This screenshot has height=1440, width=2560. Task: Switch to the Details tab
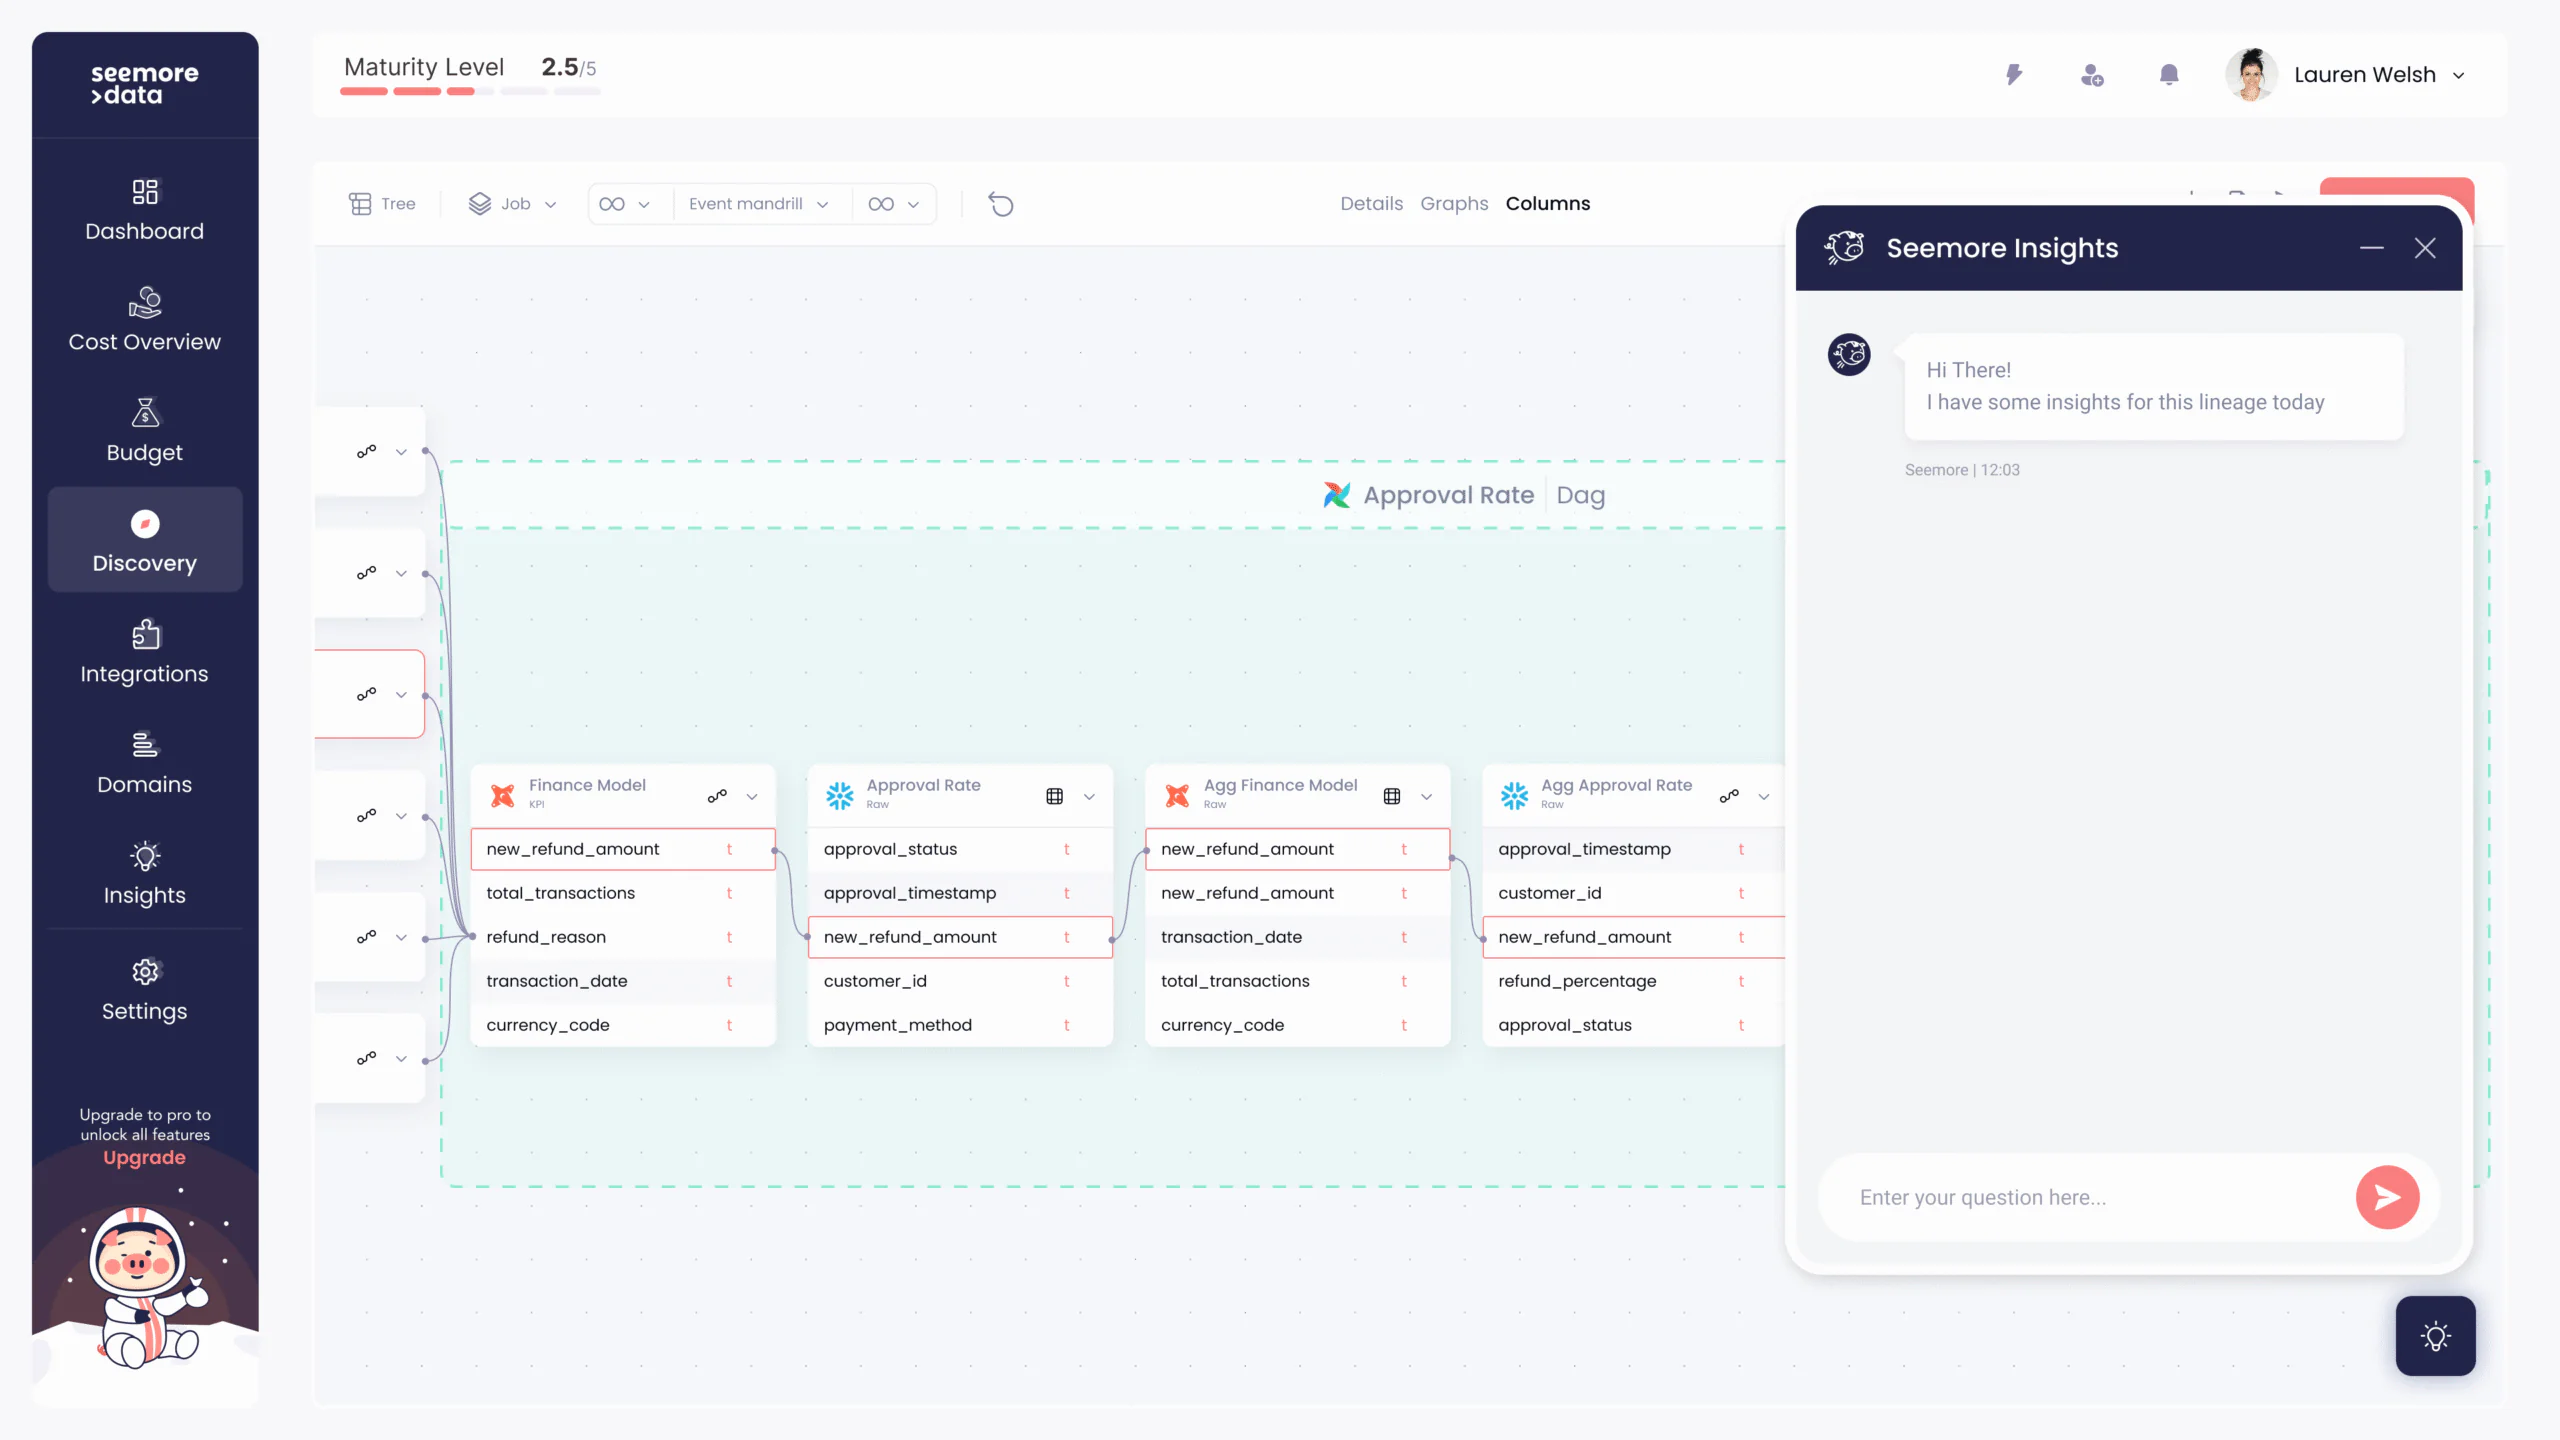1371,204
